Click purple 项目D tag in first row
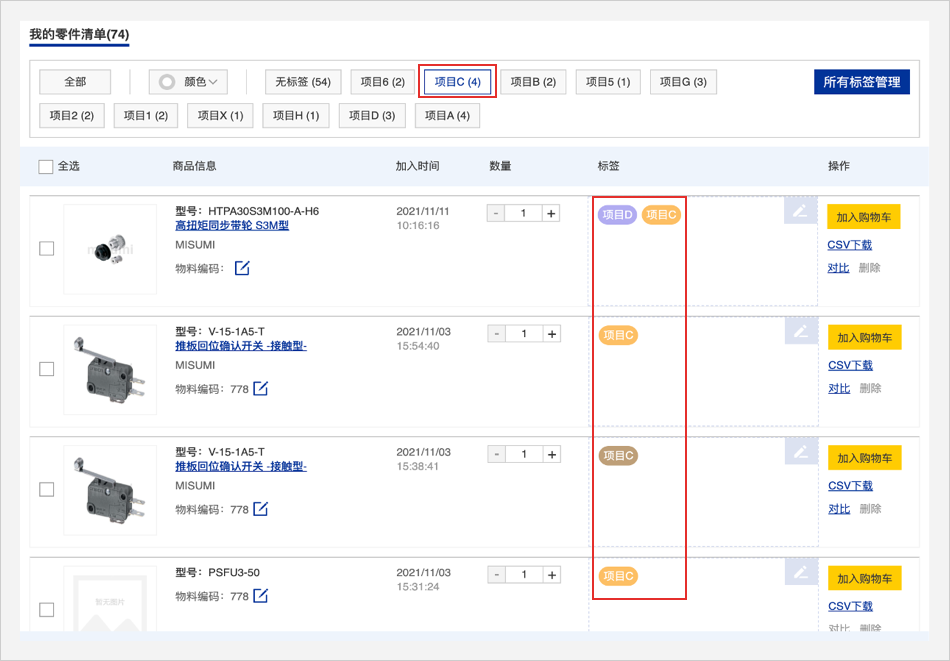This screenshot has height=661, width=950. pyautogui.click(x=617, y=215)
